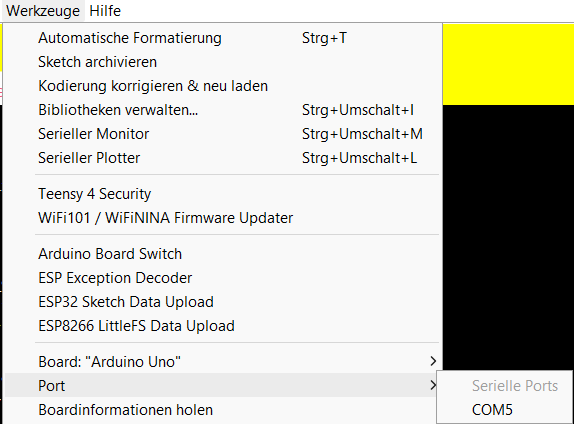Launch Serieller Monitor
574x424 pixels.
(x=223, y=134)
